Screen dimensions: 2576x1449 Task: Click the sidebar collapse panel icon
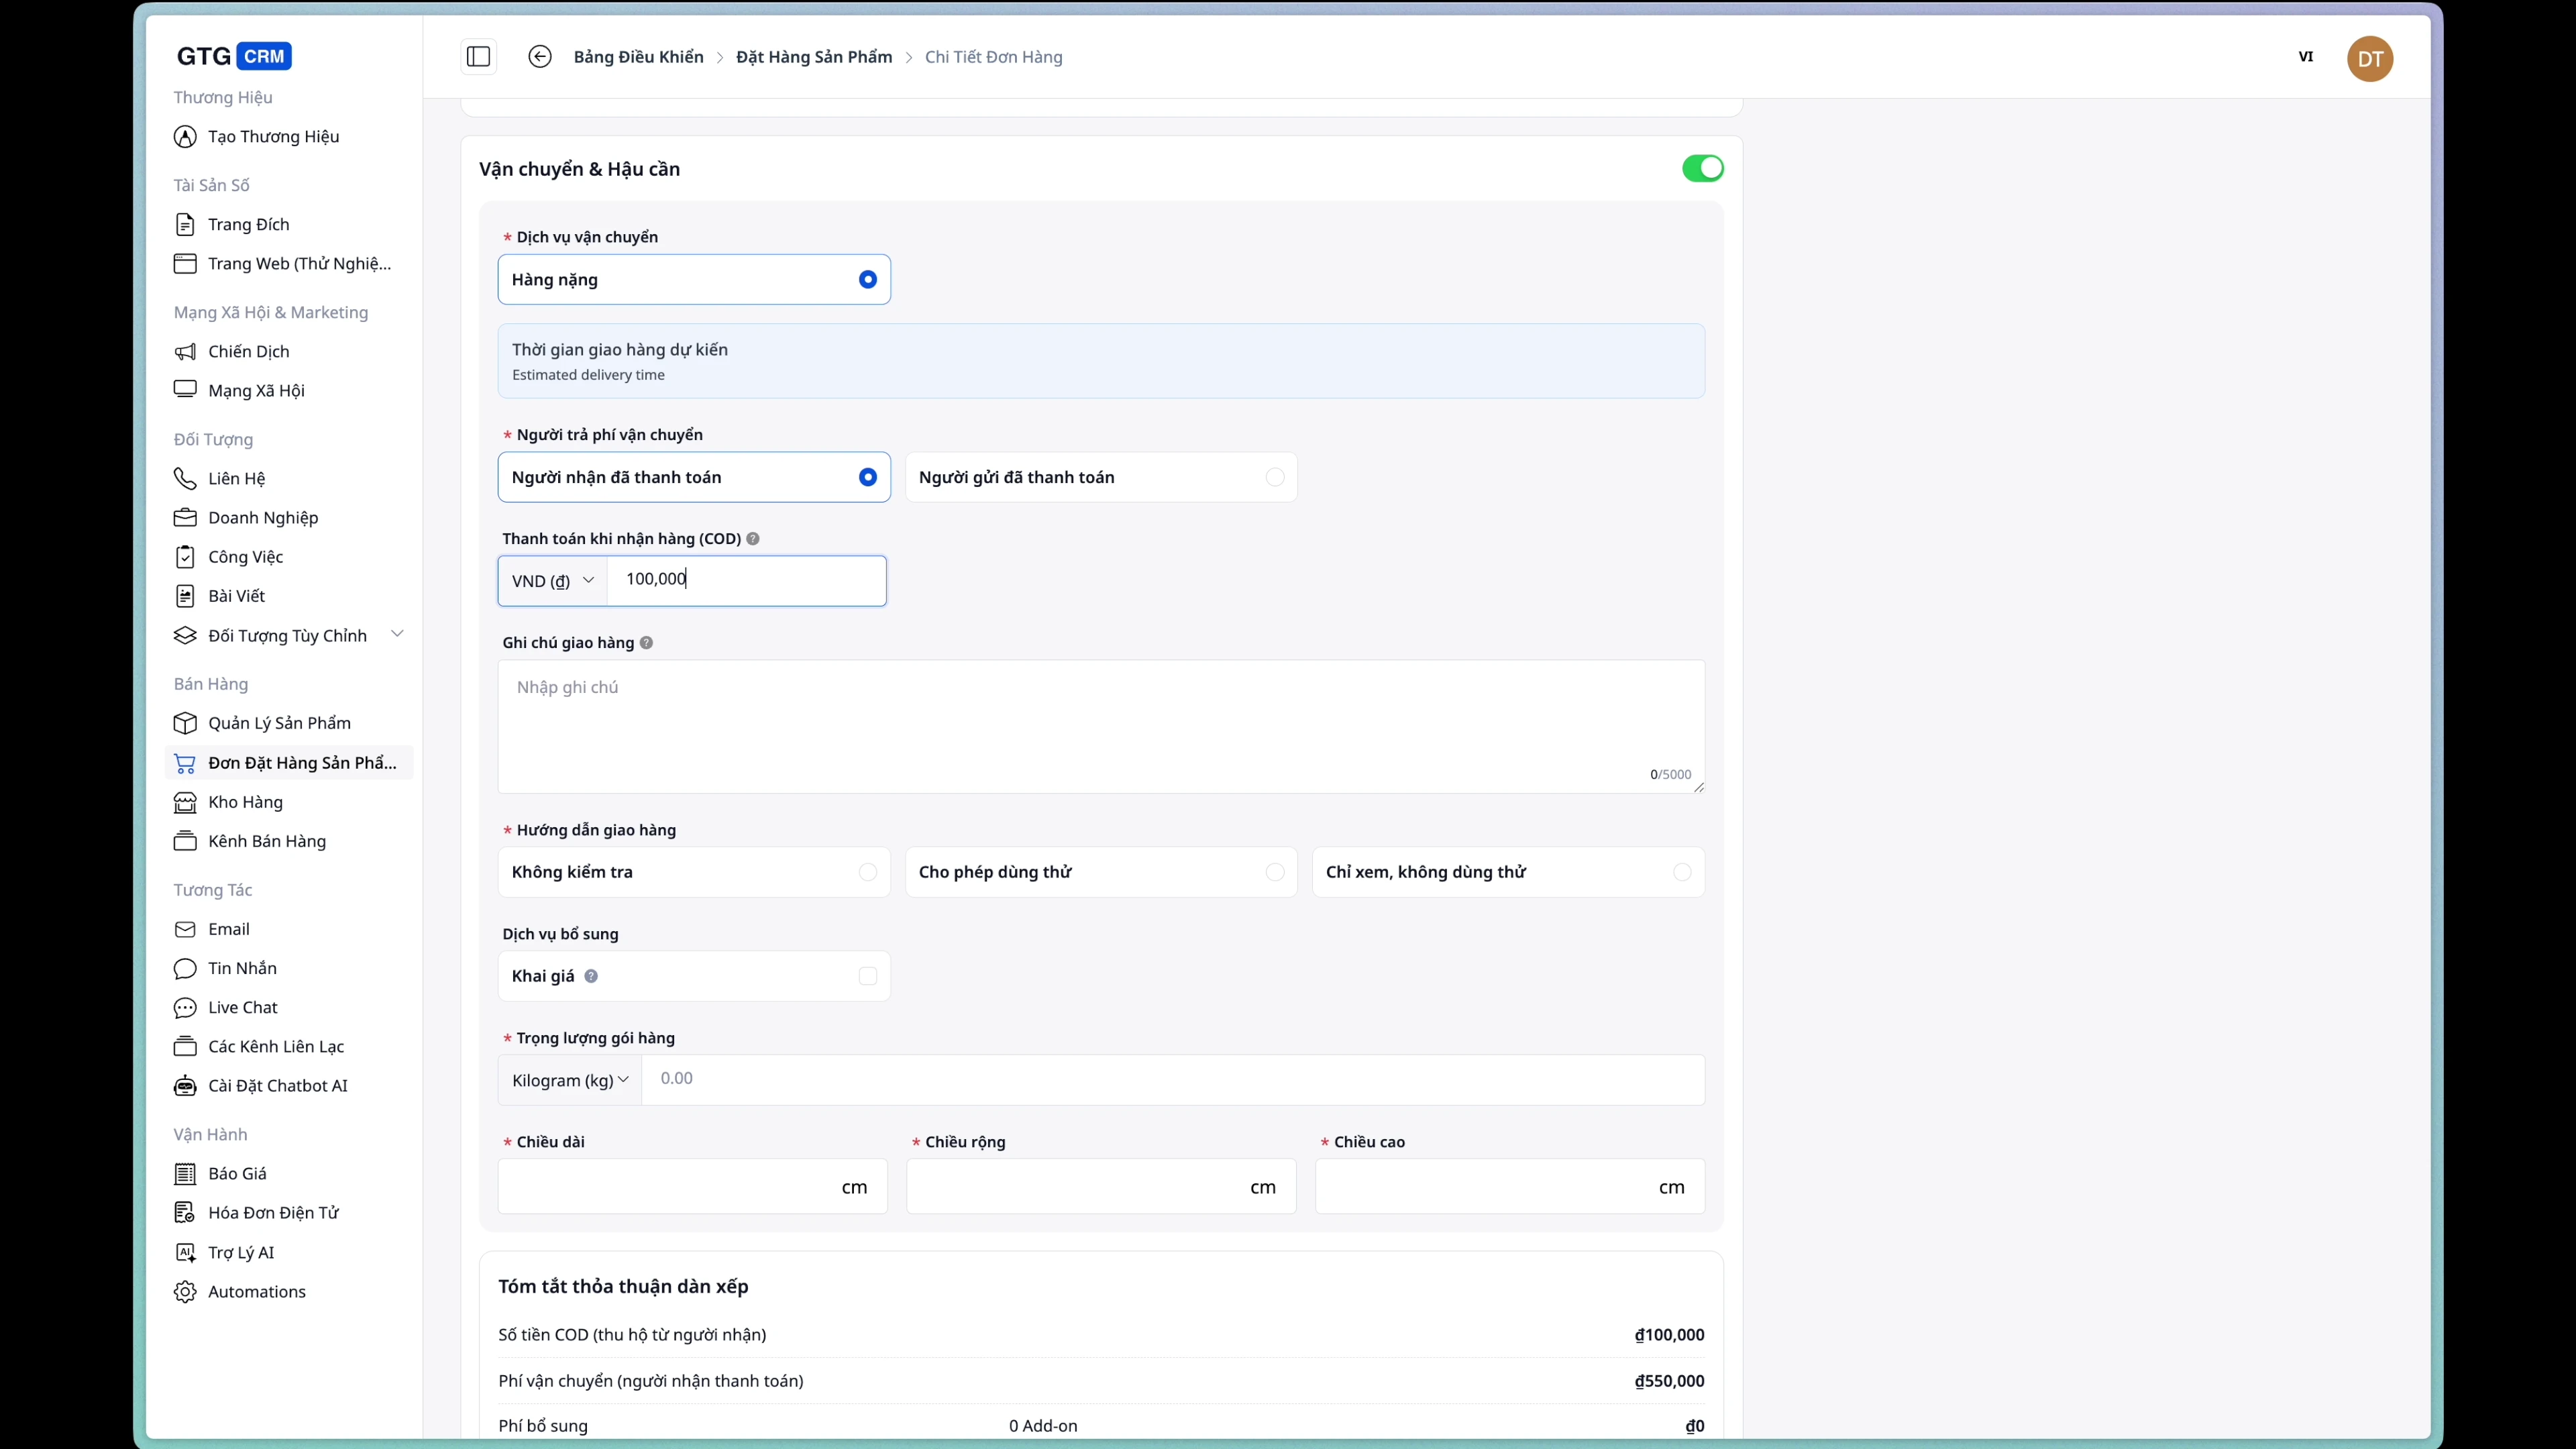click(x=478, y=57)
